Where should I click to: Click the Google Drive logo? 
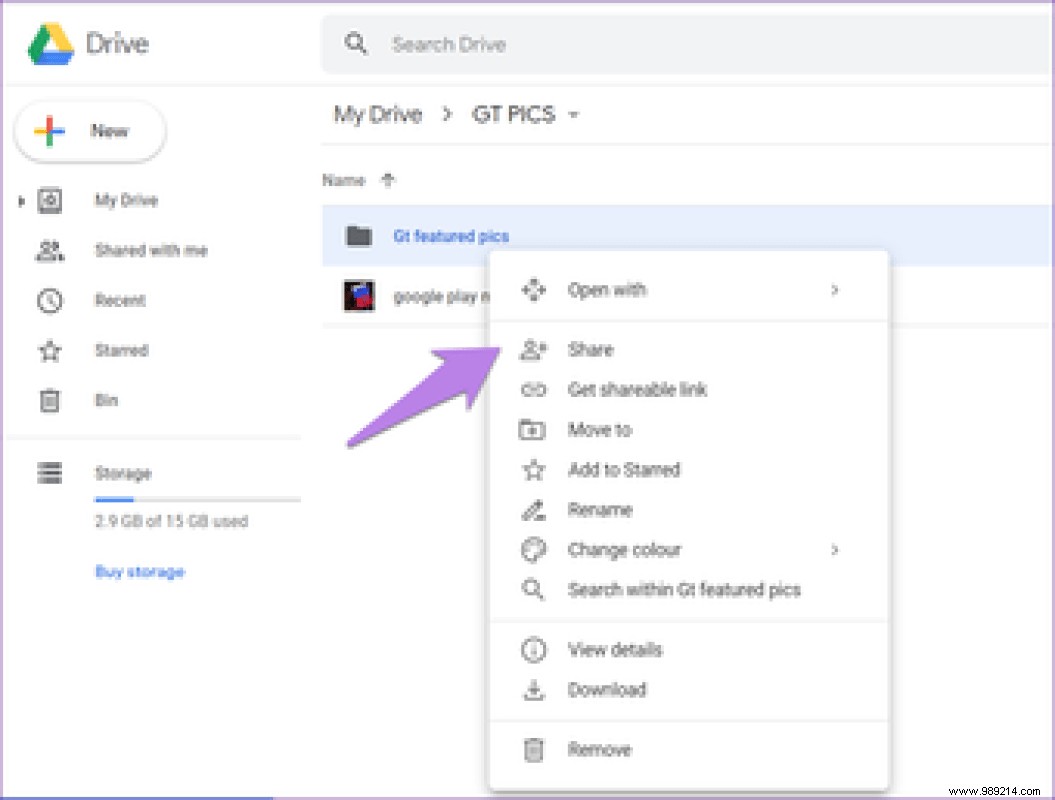tap(53, 43)
